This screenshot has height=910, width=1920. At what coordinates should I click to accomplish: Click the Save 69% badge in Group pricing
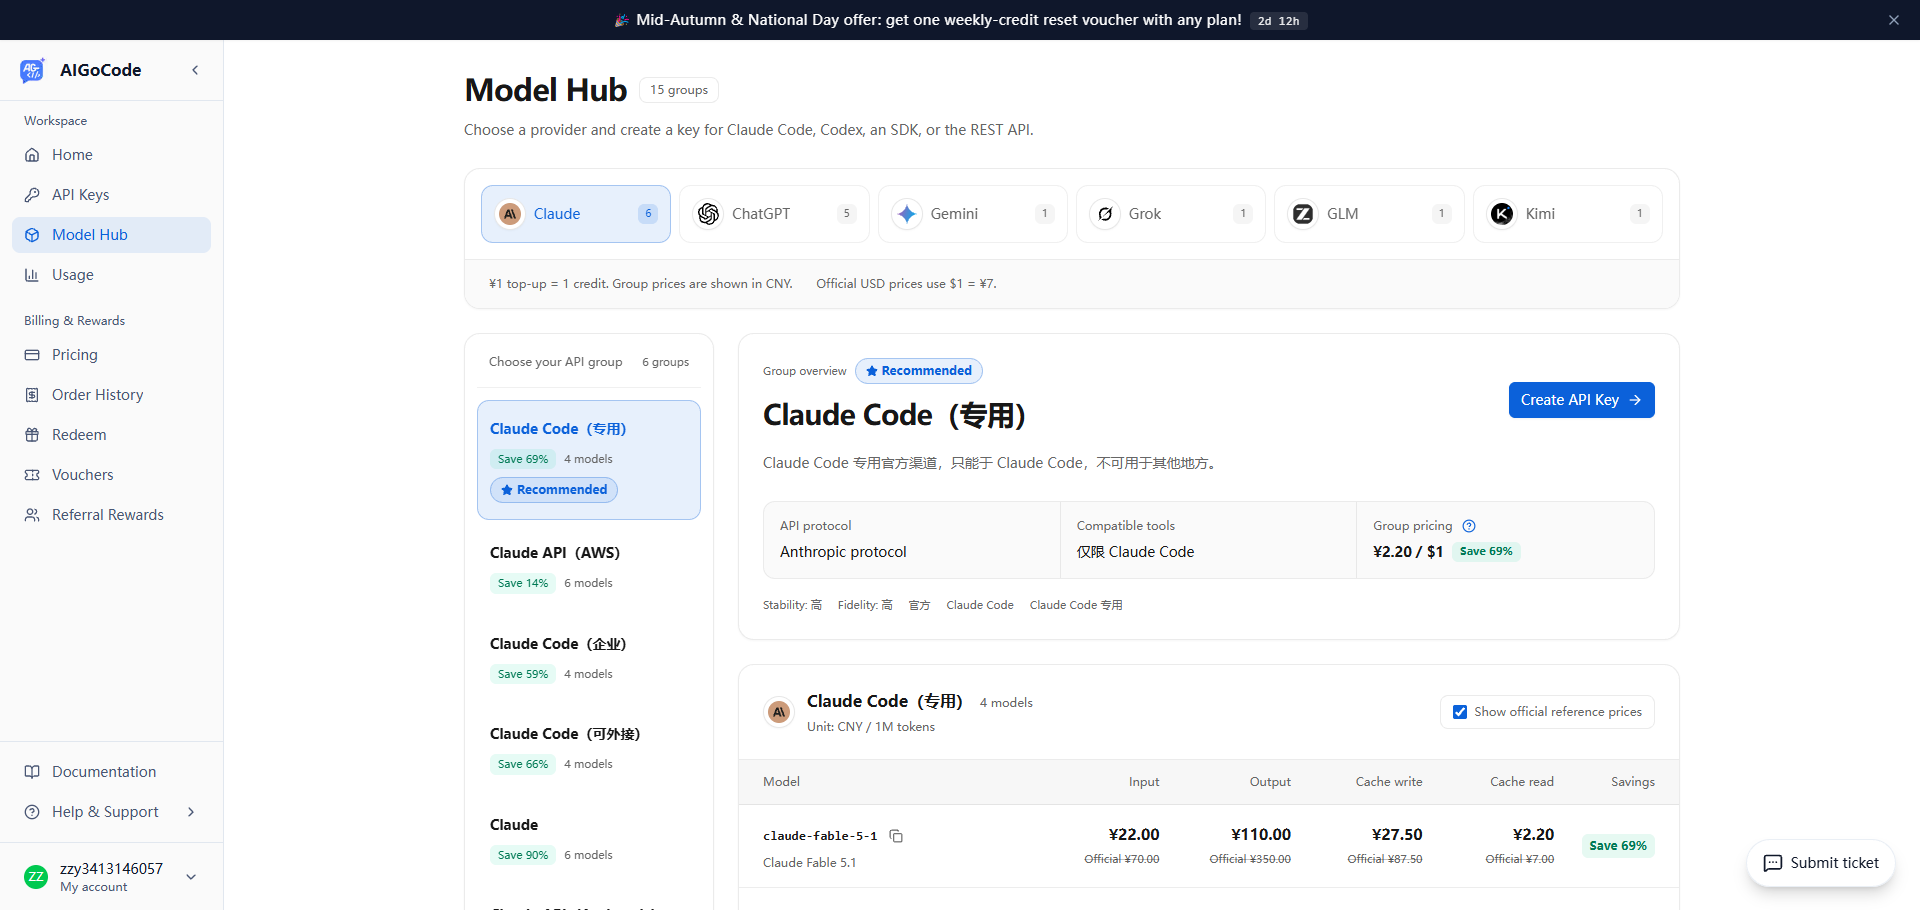pos(1486,551)
